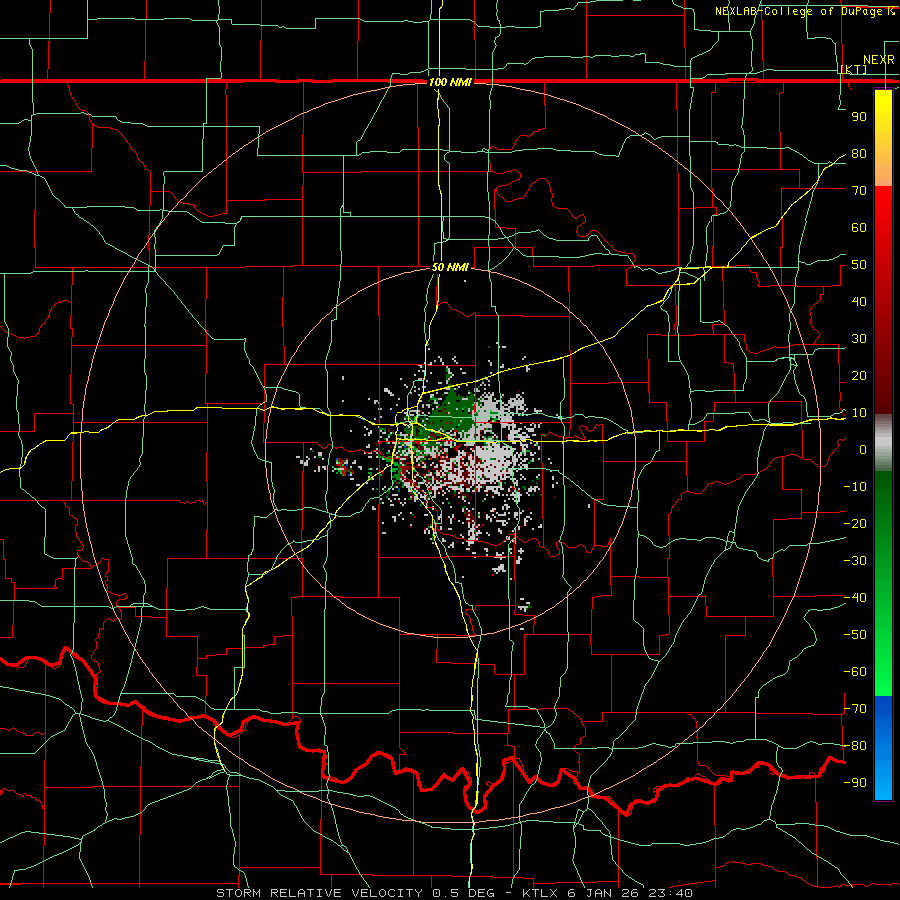Select the blue segment of velocity scale
The image size is (900, 900).
point(883,748)
